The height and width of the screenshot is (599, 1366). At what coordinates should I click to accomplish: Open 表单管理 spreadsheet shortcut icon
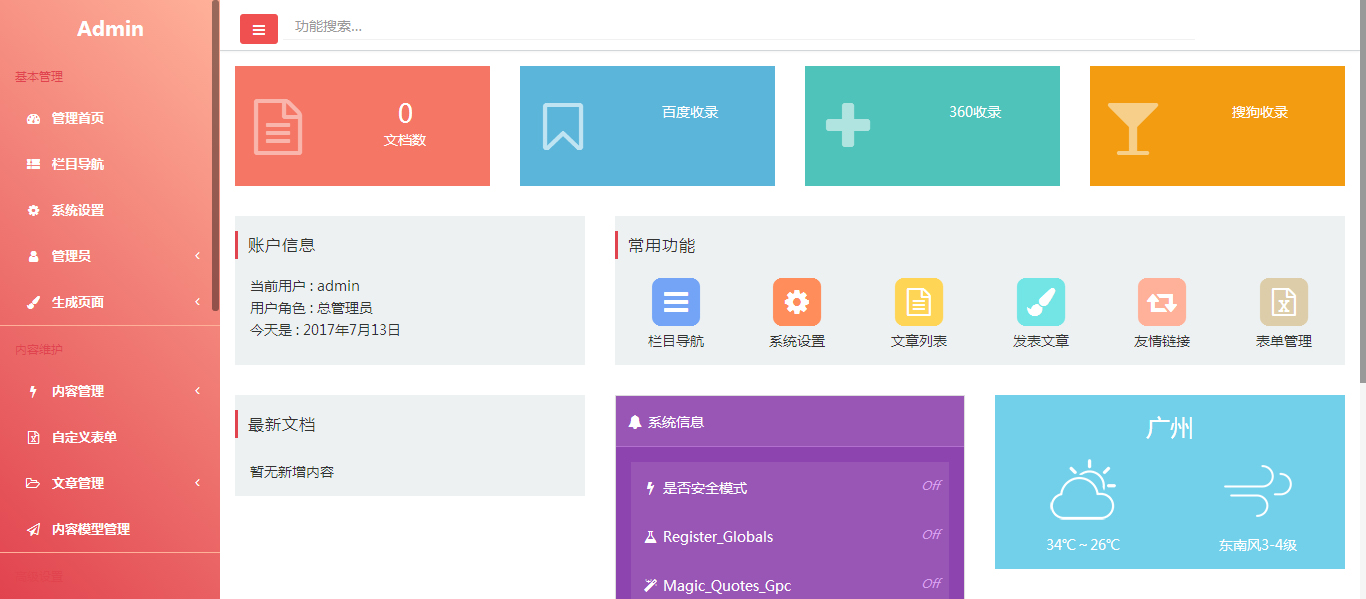1284,302
